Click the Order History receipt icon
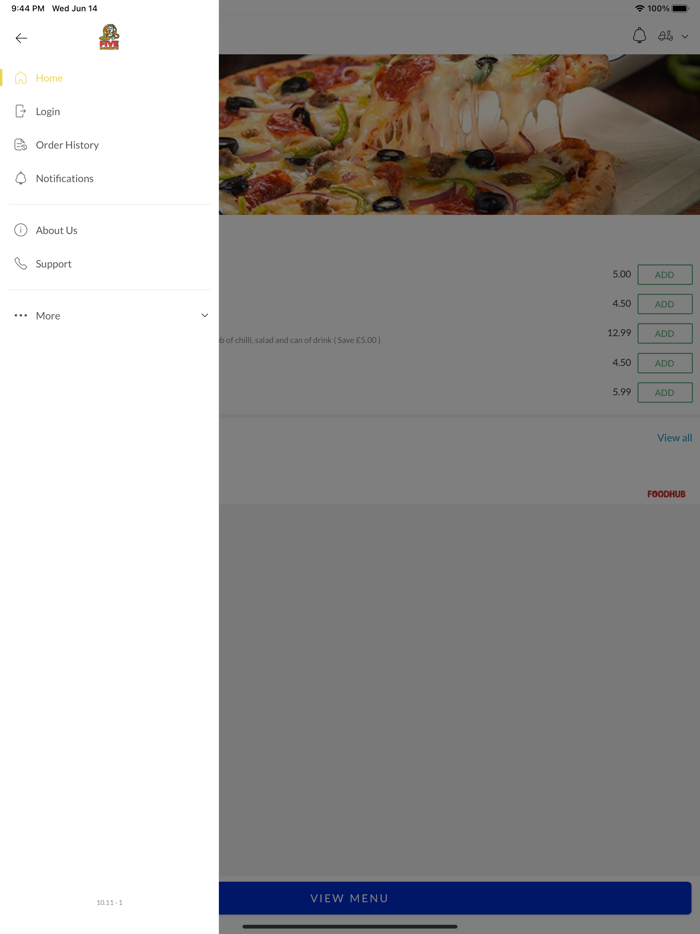Screen dimensions: 700x934 [21, 145]
